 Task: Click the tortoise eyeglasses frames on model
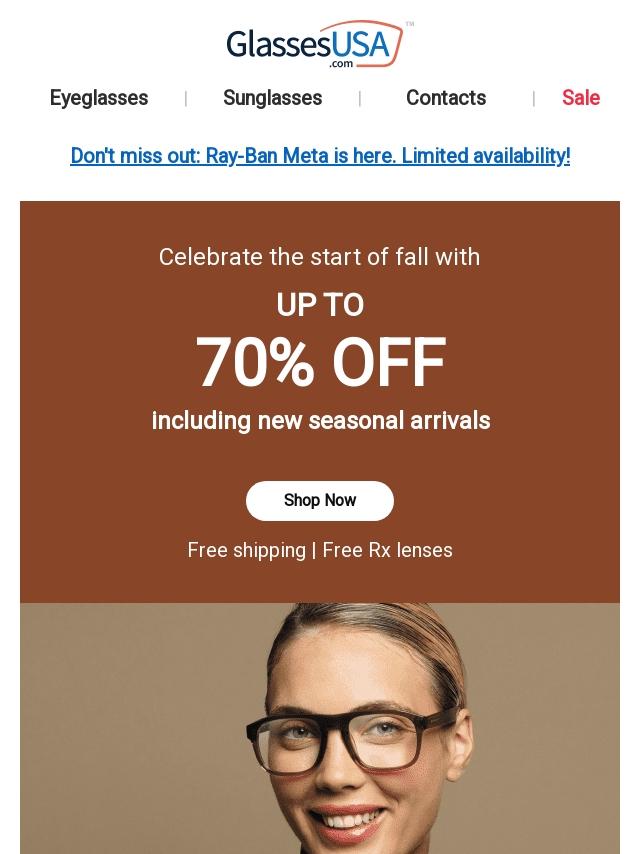(300, 745)
